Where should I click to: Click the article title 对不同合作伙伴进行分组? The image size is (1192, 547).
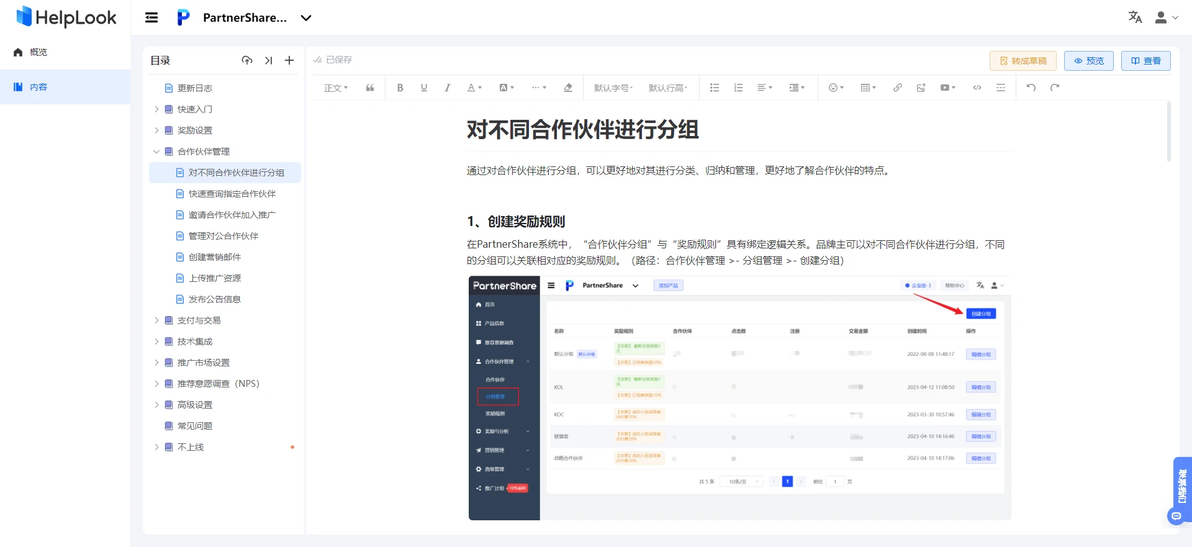coord(582,130)
